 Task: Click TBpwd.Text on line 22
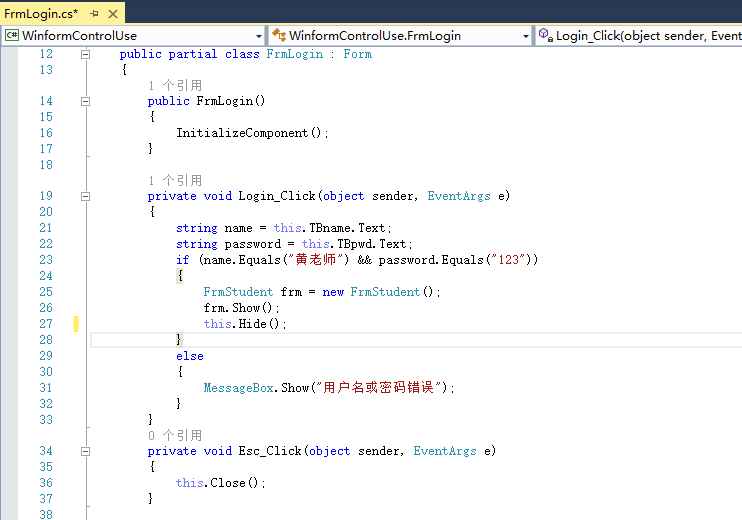point(371,244)
